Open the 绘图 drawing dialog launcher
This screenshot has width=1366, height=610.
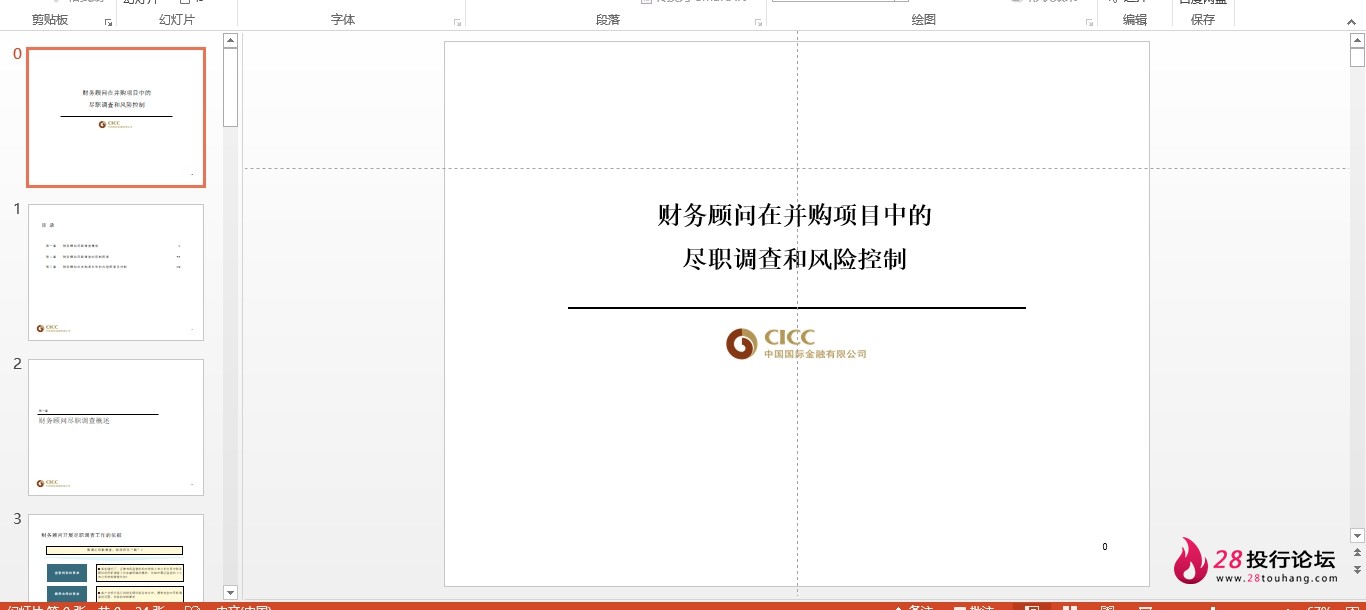point(1090,22)
